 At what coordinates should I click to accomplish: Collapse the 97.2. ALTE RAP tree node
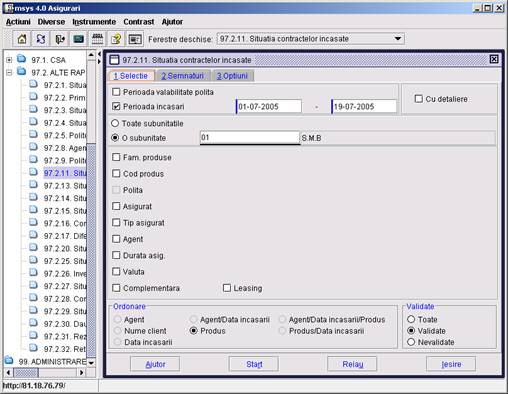9,72
